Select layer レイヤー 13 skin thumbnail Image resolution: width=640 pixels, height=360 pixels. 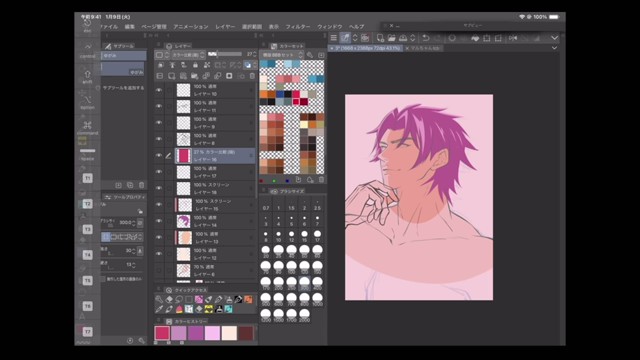[x=185, y=238]
